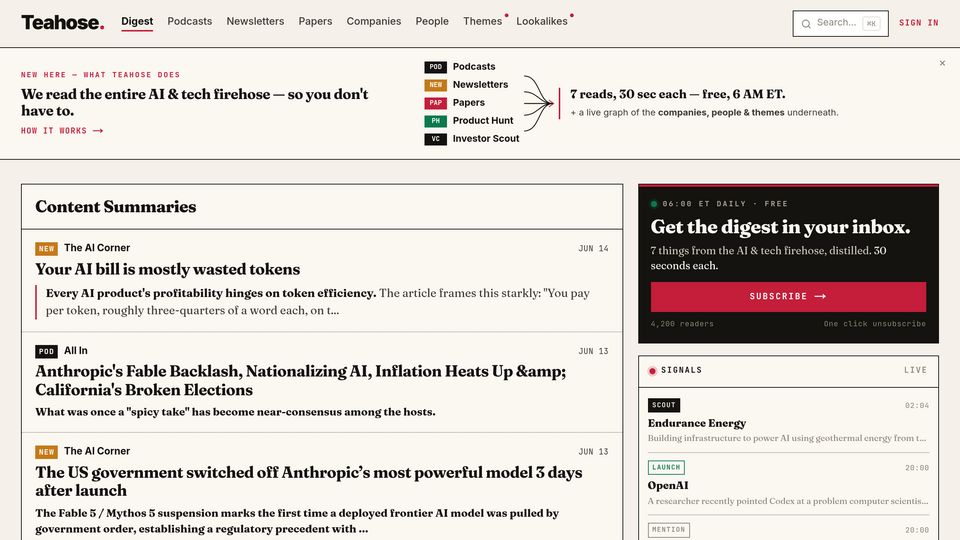Open the Papers nav tab
This screenshot has width=960, height=540.
[315, 21]
